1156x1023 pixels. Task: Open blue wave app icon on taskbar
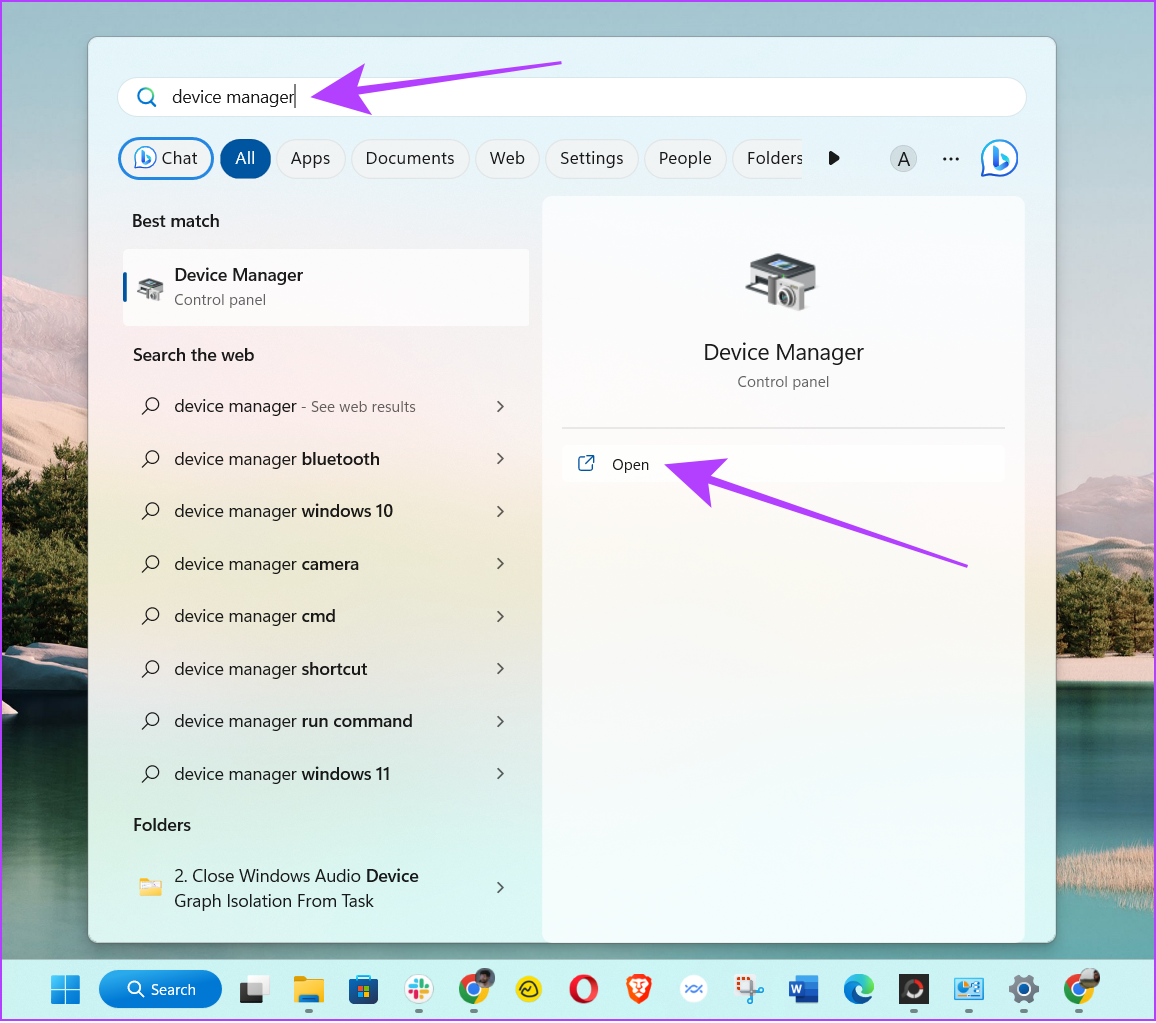click(x=694, y=989)
